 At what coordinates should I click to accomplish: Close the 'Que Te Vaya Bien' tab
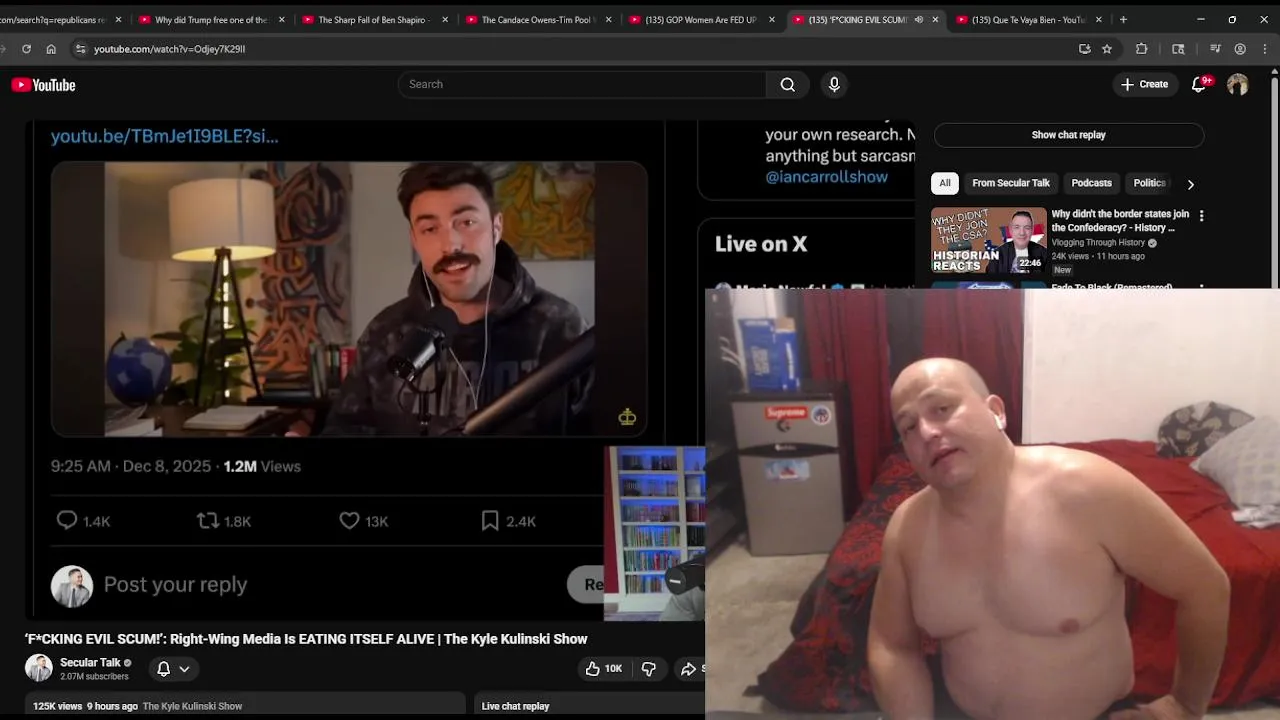(x=1098, y=19)
